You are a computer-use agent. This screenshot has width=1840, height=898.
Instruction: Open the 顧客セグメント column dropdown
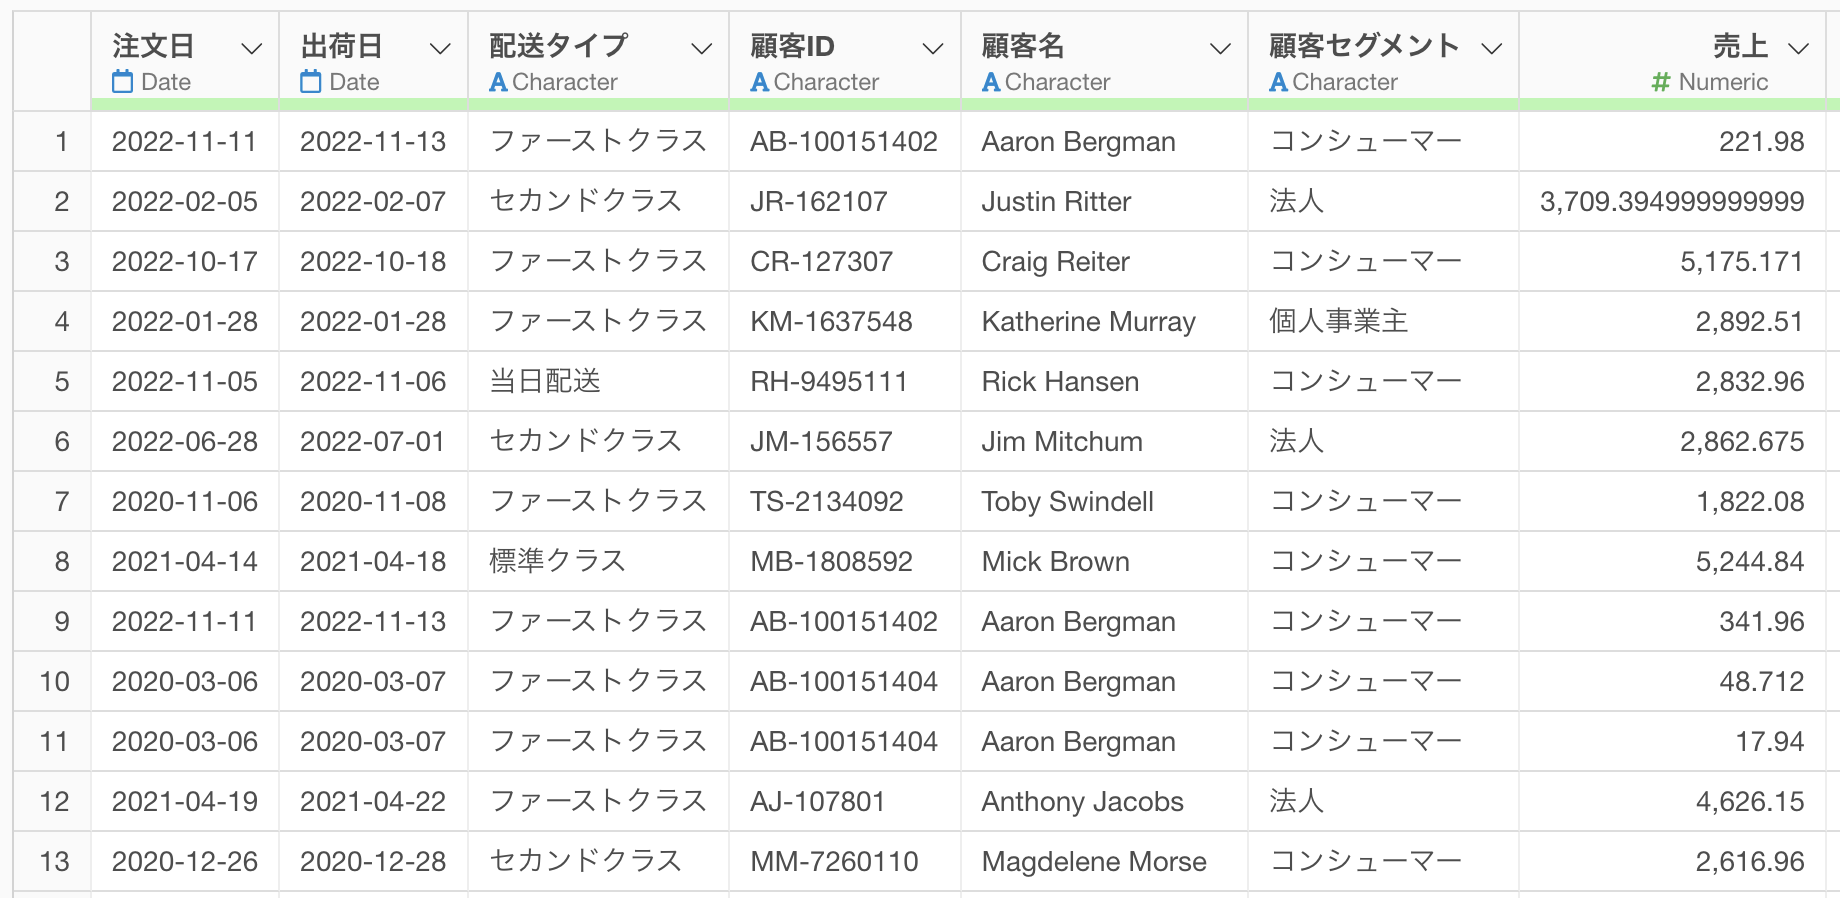pos(1492,48)
